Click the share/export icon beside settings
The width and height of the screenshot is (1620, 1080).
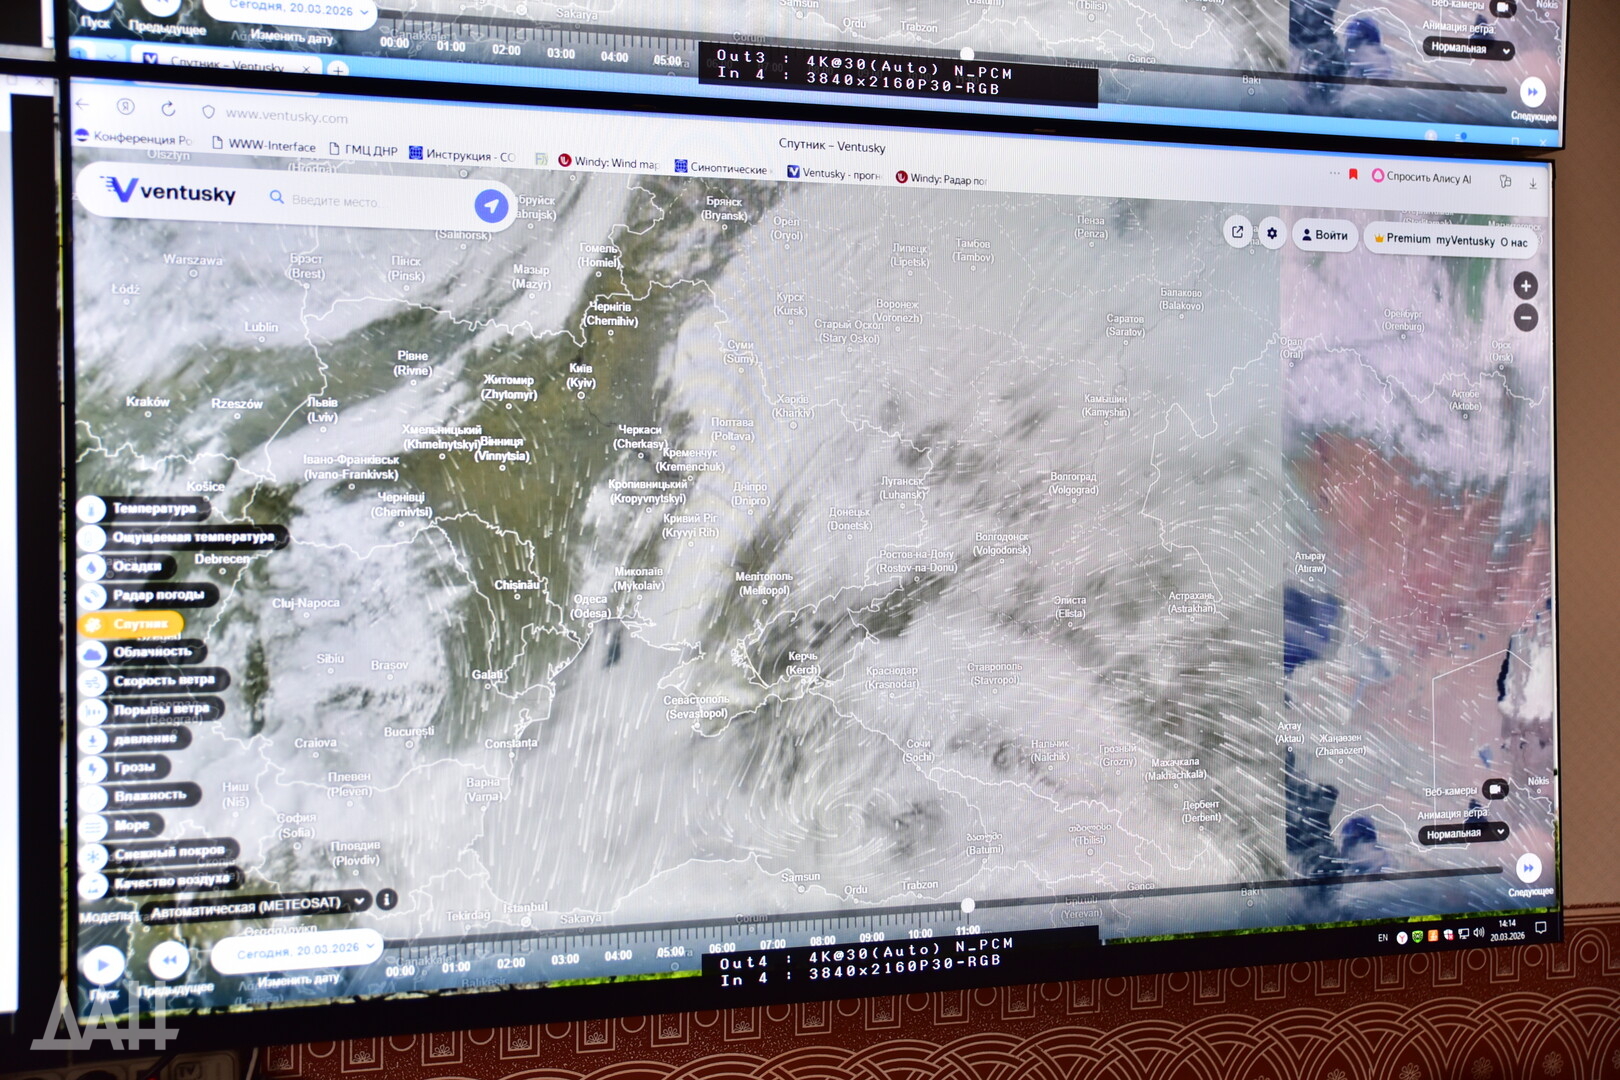coord(1238,232)
